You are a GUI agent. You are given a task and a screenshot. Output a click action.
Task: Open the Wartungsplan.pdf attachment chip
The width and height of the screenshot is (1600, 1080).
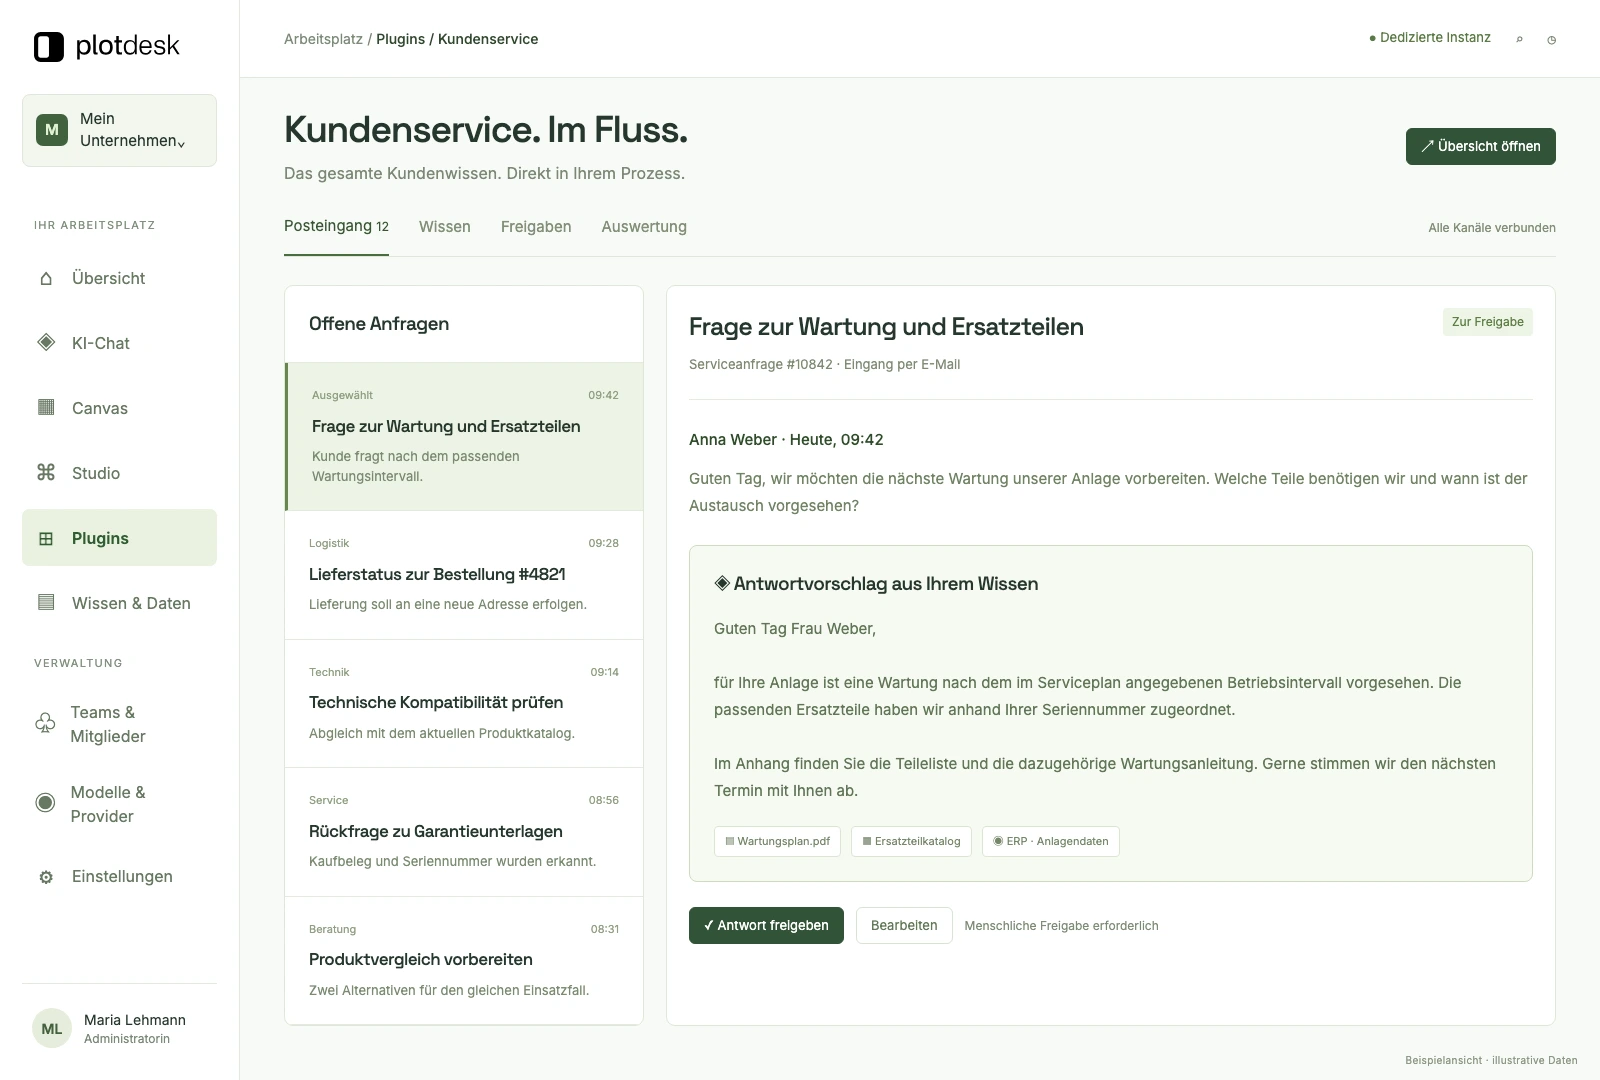[777, 841]
